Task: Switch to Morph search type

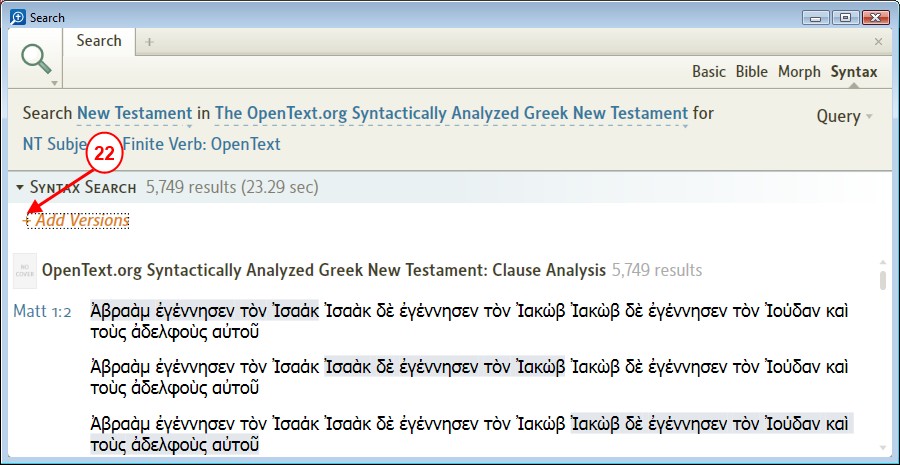Action: point(799,72)
